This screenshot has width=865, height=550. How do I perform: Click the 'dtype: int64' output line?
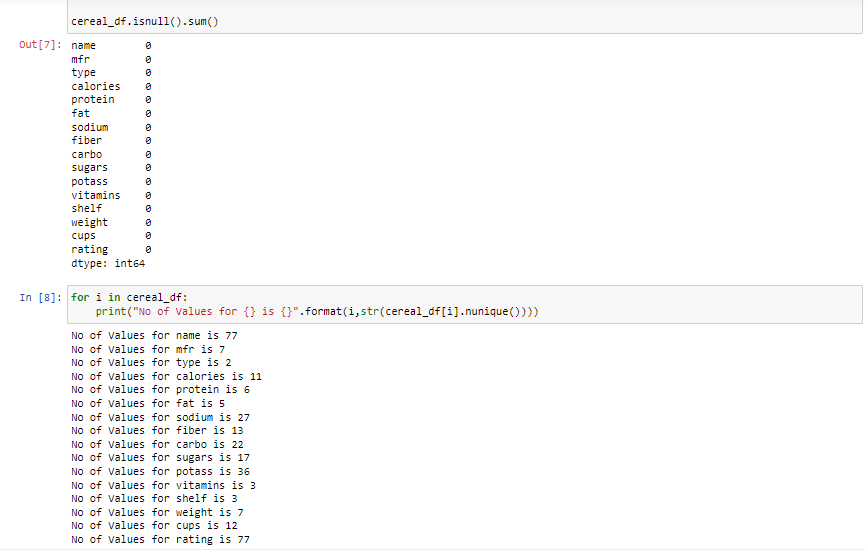click(105, 263)
